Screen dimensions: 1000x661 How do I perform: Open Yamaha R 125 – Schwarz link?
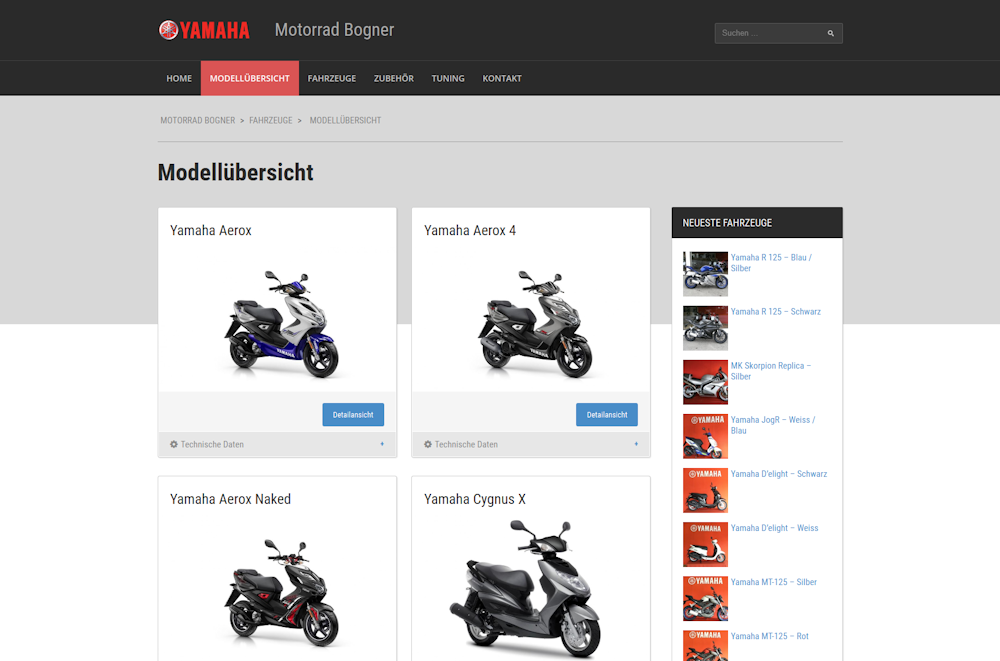(x=776, y=311)
